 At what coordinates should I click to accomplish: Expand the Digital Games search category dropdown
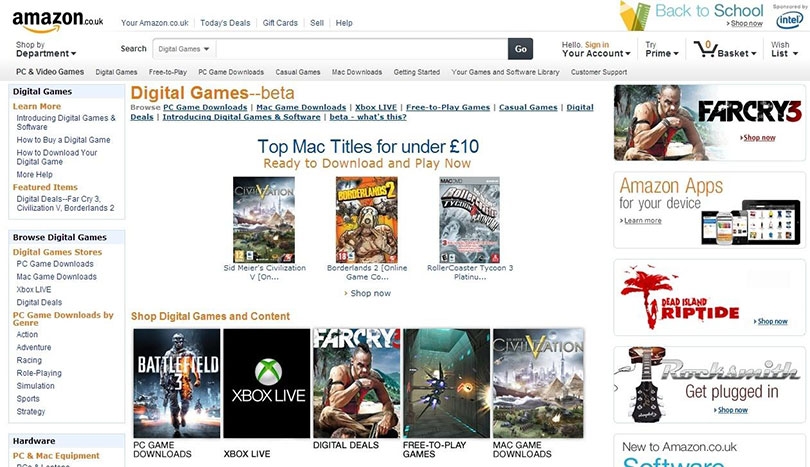tap(184, 49)
